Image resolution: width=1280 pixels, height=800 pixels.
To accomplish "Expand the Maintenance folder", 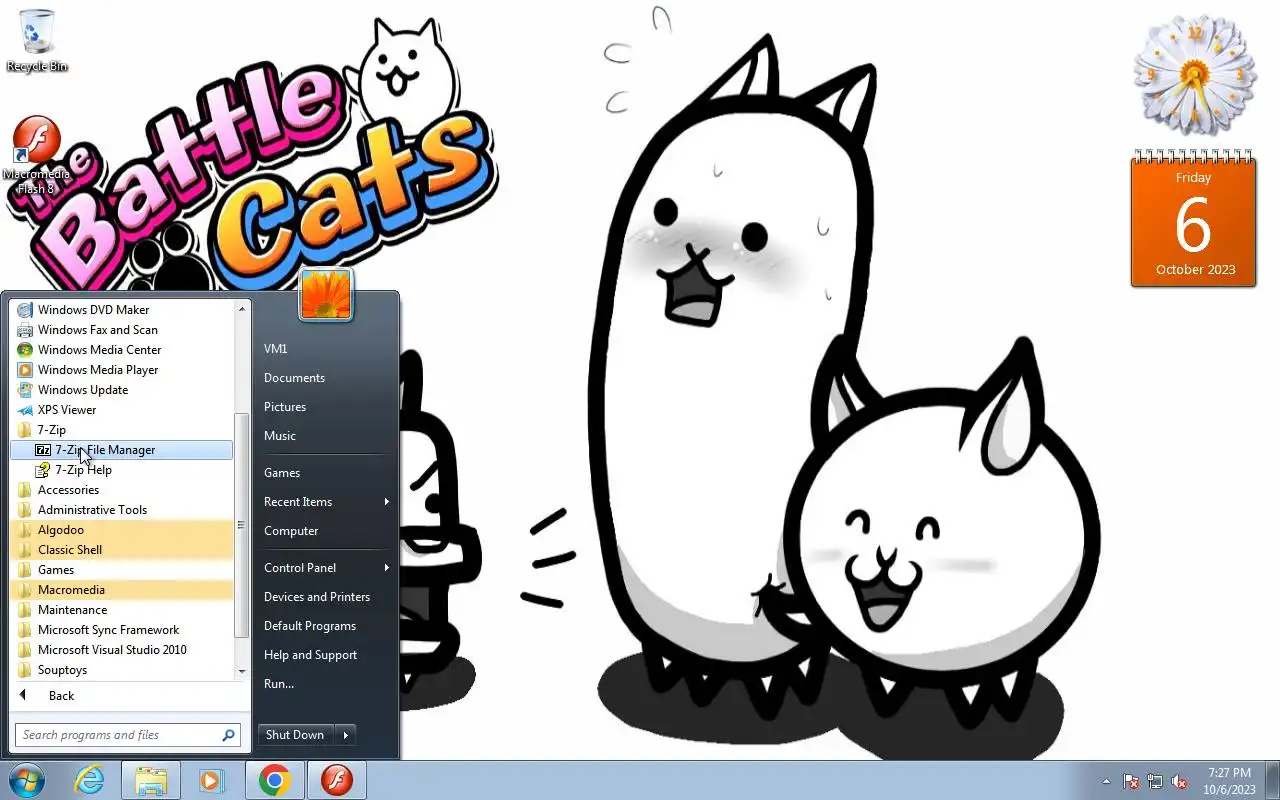I will 121,610.
